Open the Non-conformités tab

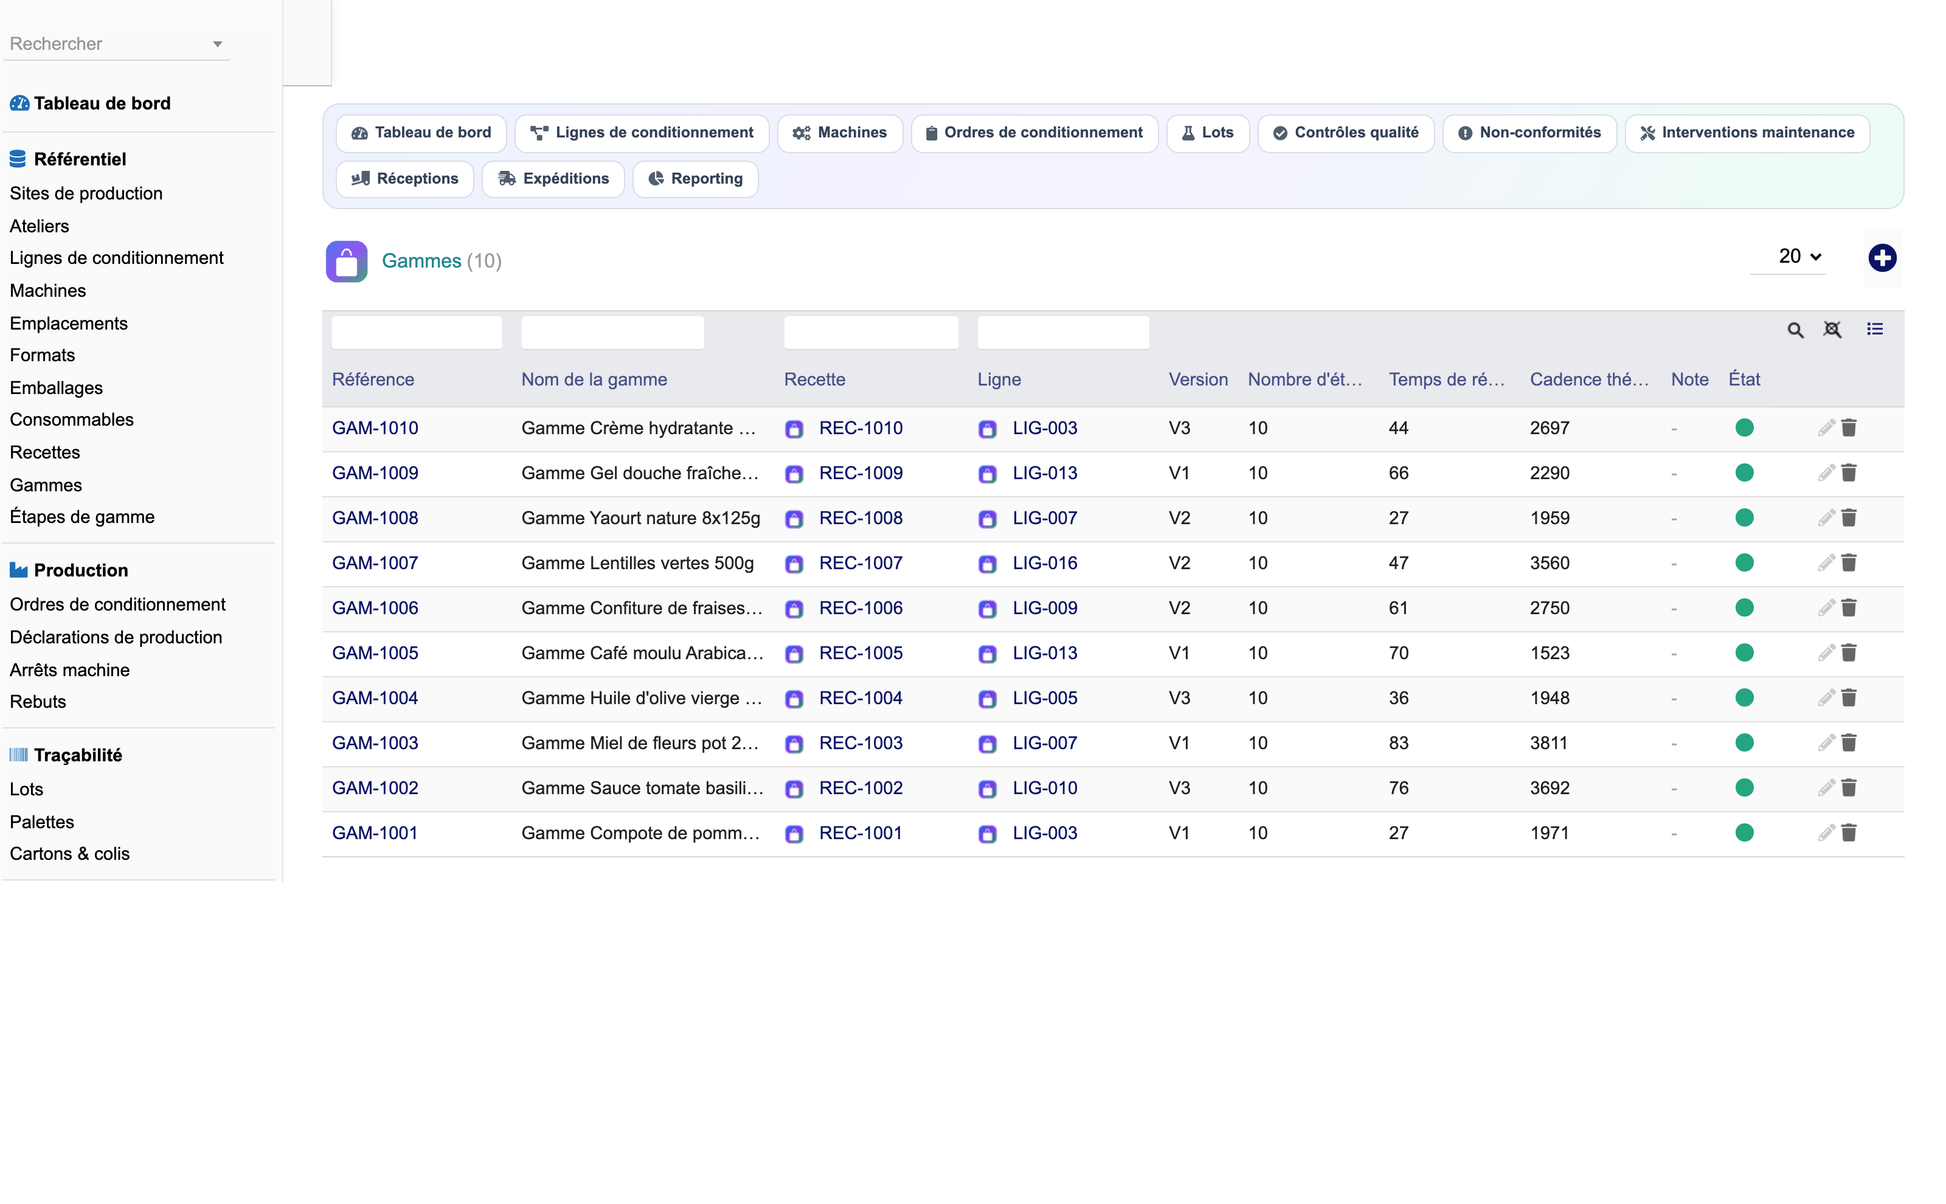[x=1529, y=133]
